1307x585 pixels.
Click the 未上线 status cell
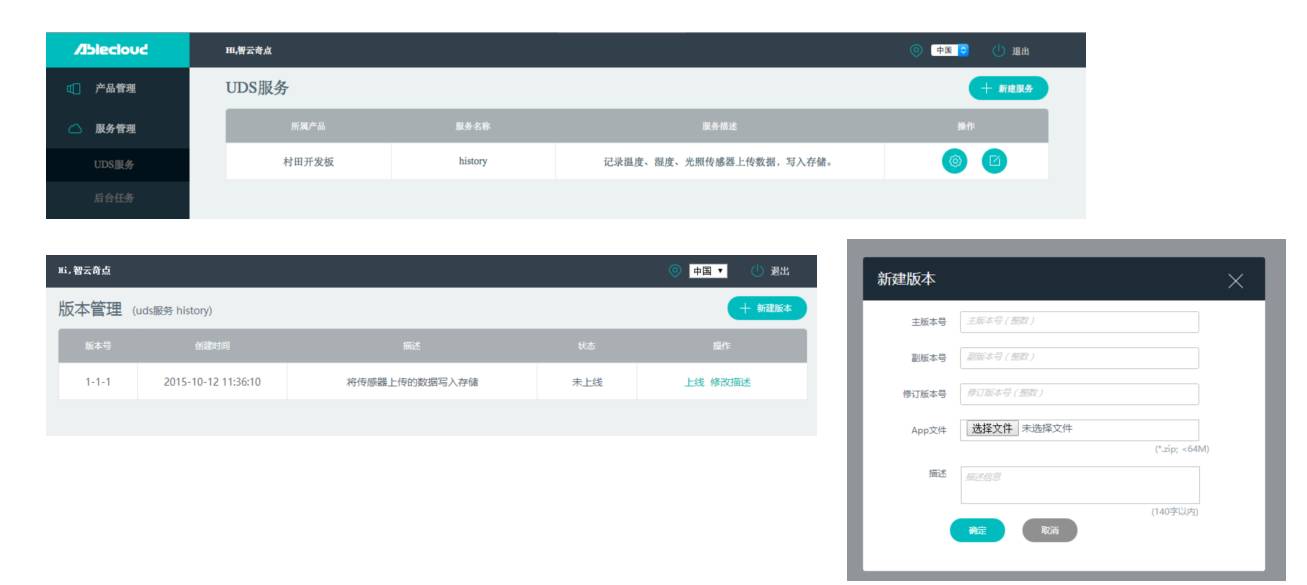coord(587,382)
